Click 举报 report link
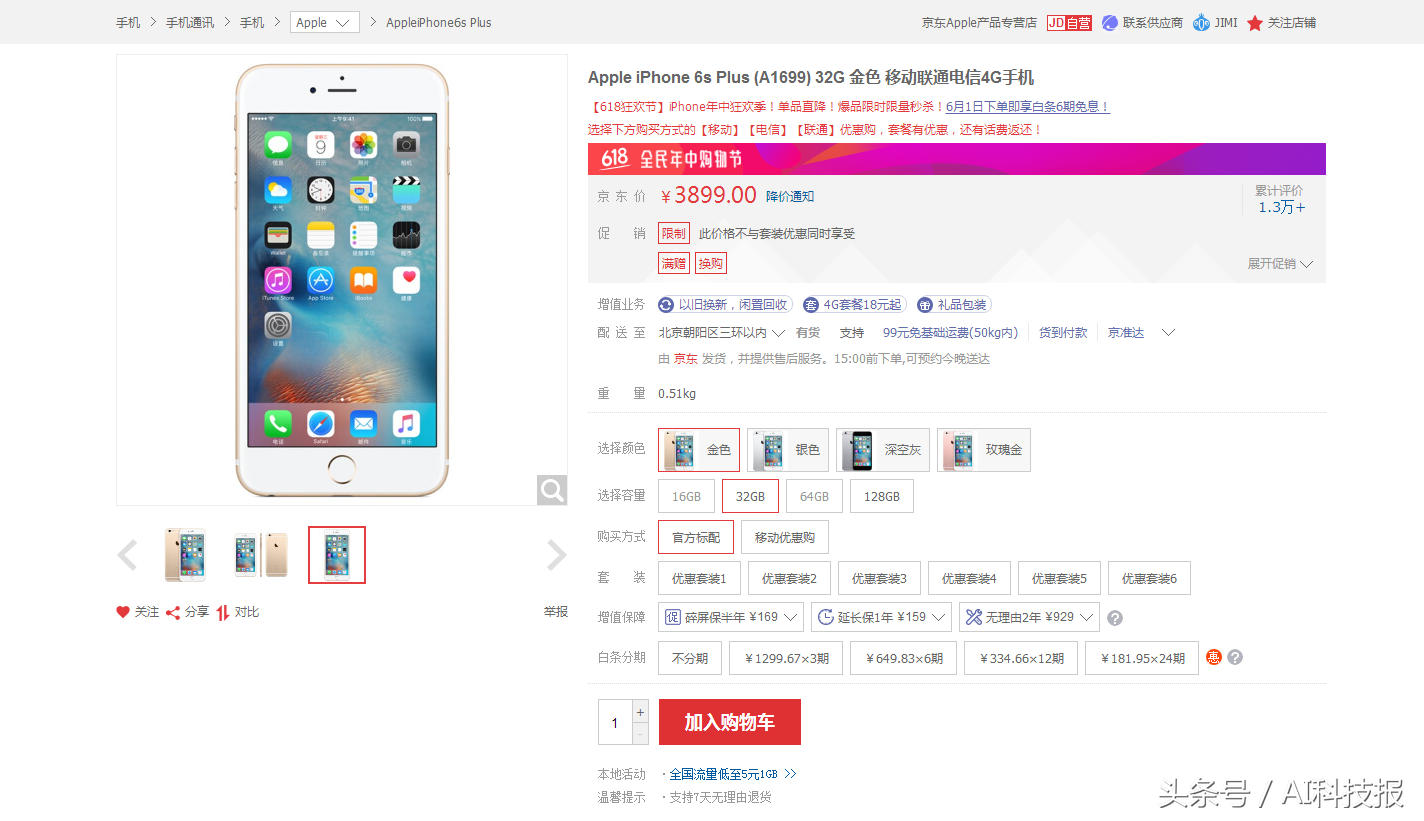The image size is (1424, 821). tap(556, 612)
